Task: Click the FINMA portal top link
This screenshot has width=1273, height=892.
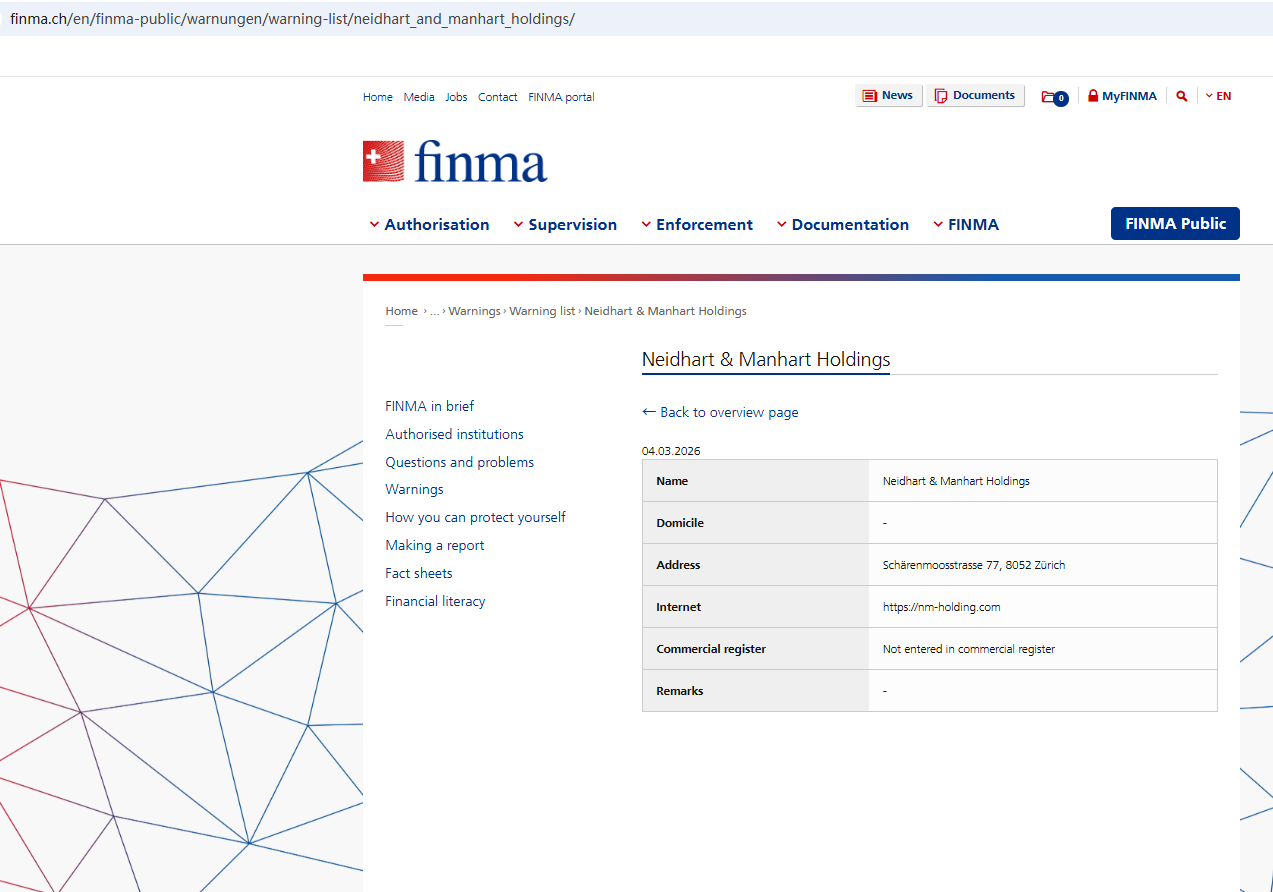Action: click(x=561, y=97)
